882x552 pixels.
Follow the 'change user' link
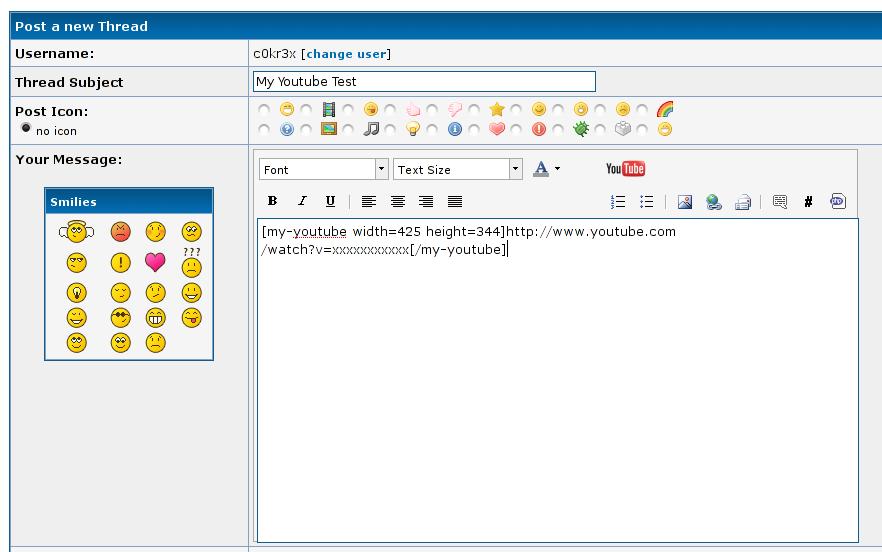(x=346, y=54)
